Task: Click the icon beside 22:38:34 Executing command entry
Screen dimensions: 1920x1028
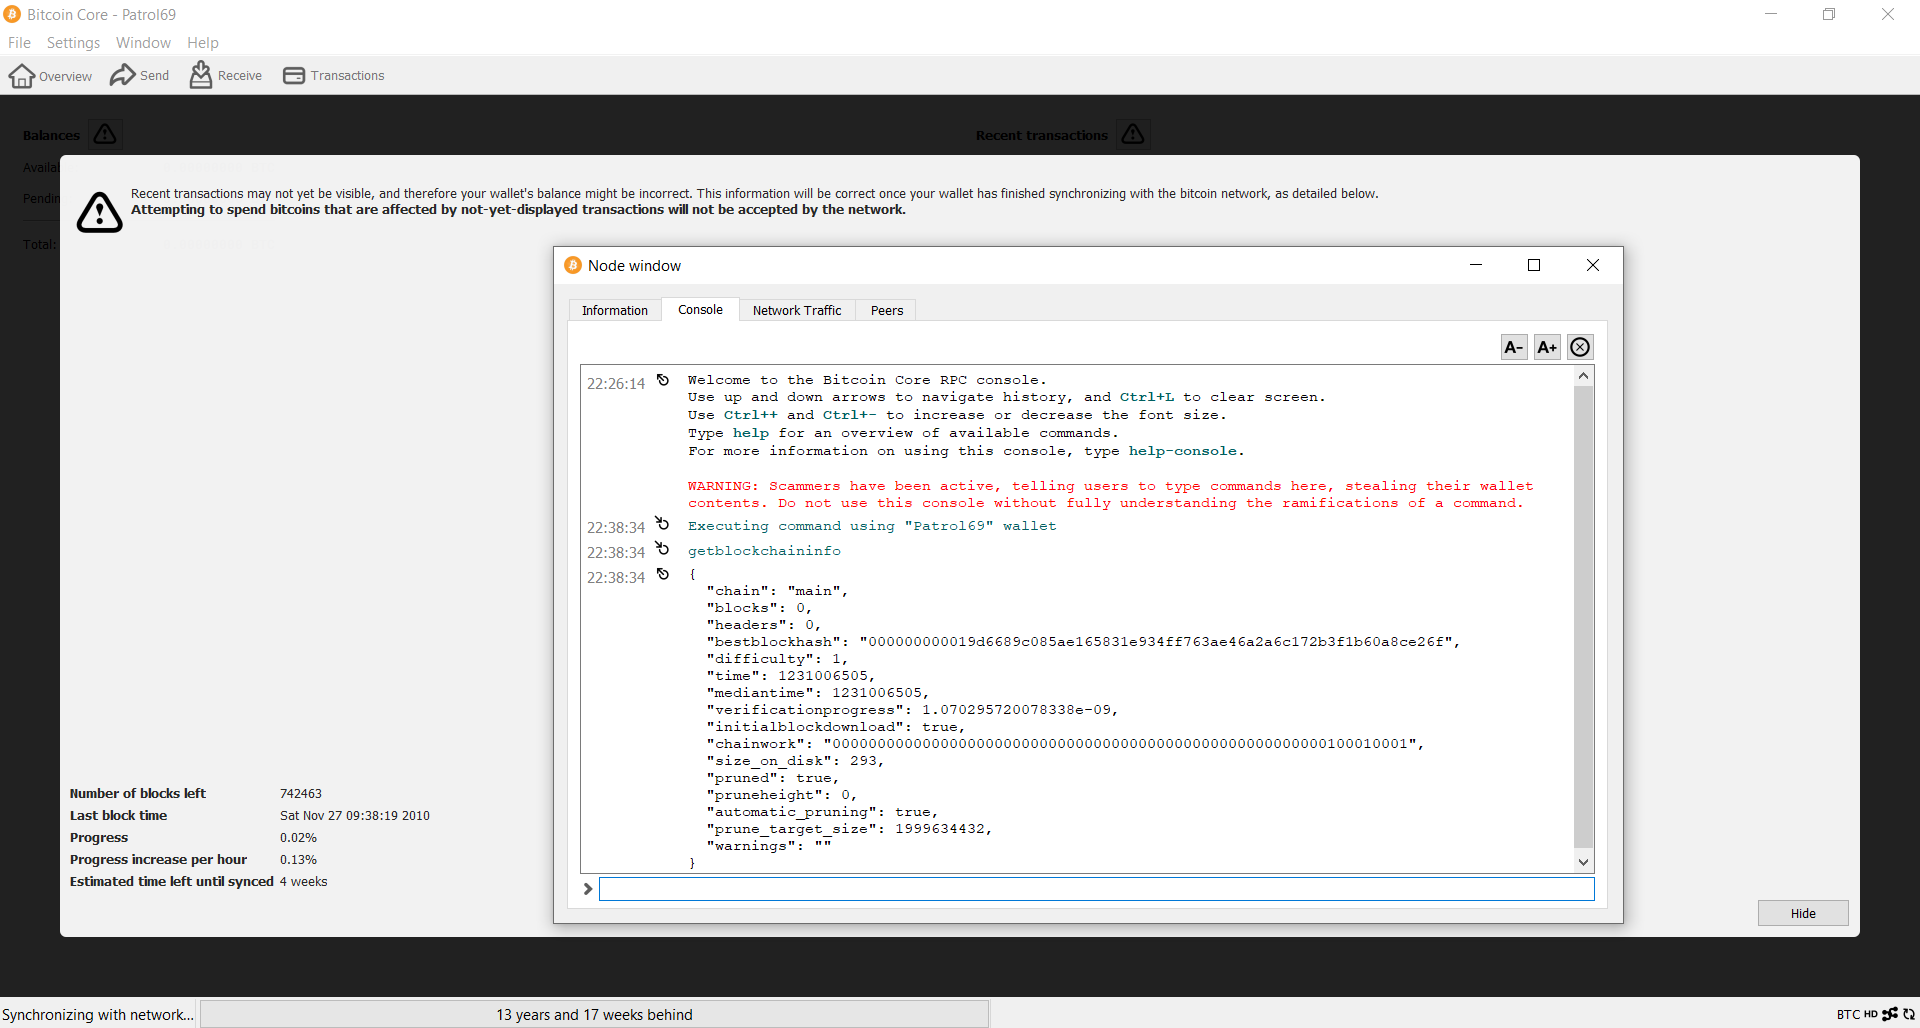Action: [x=662, y=523]
